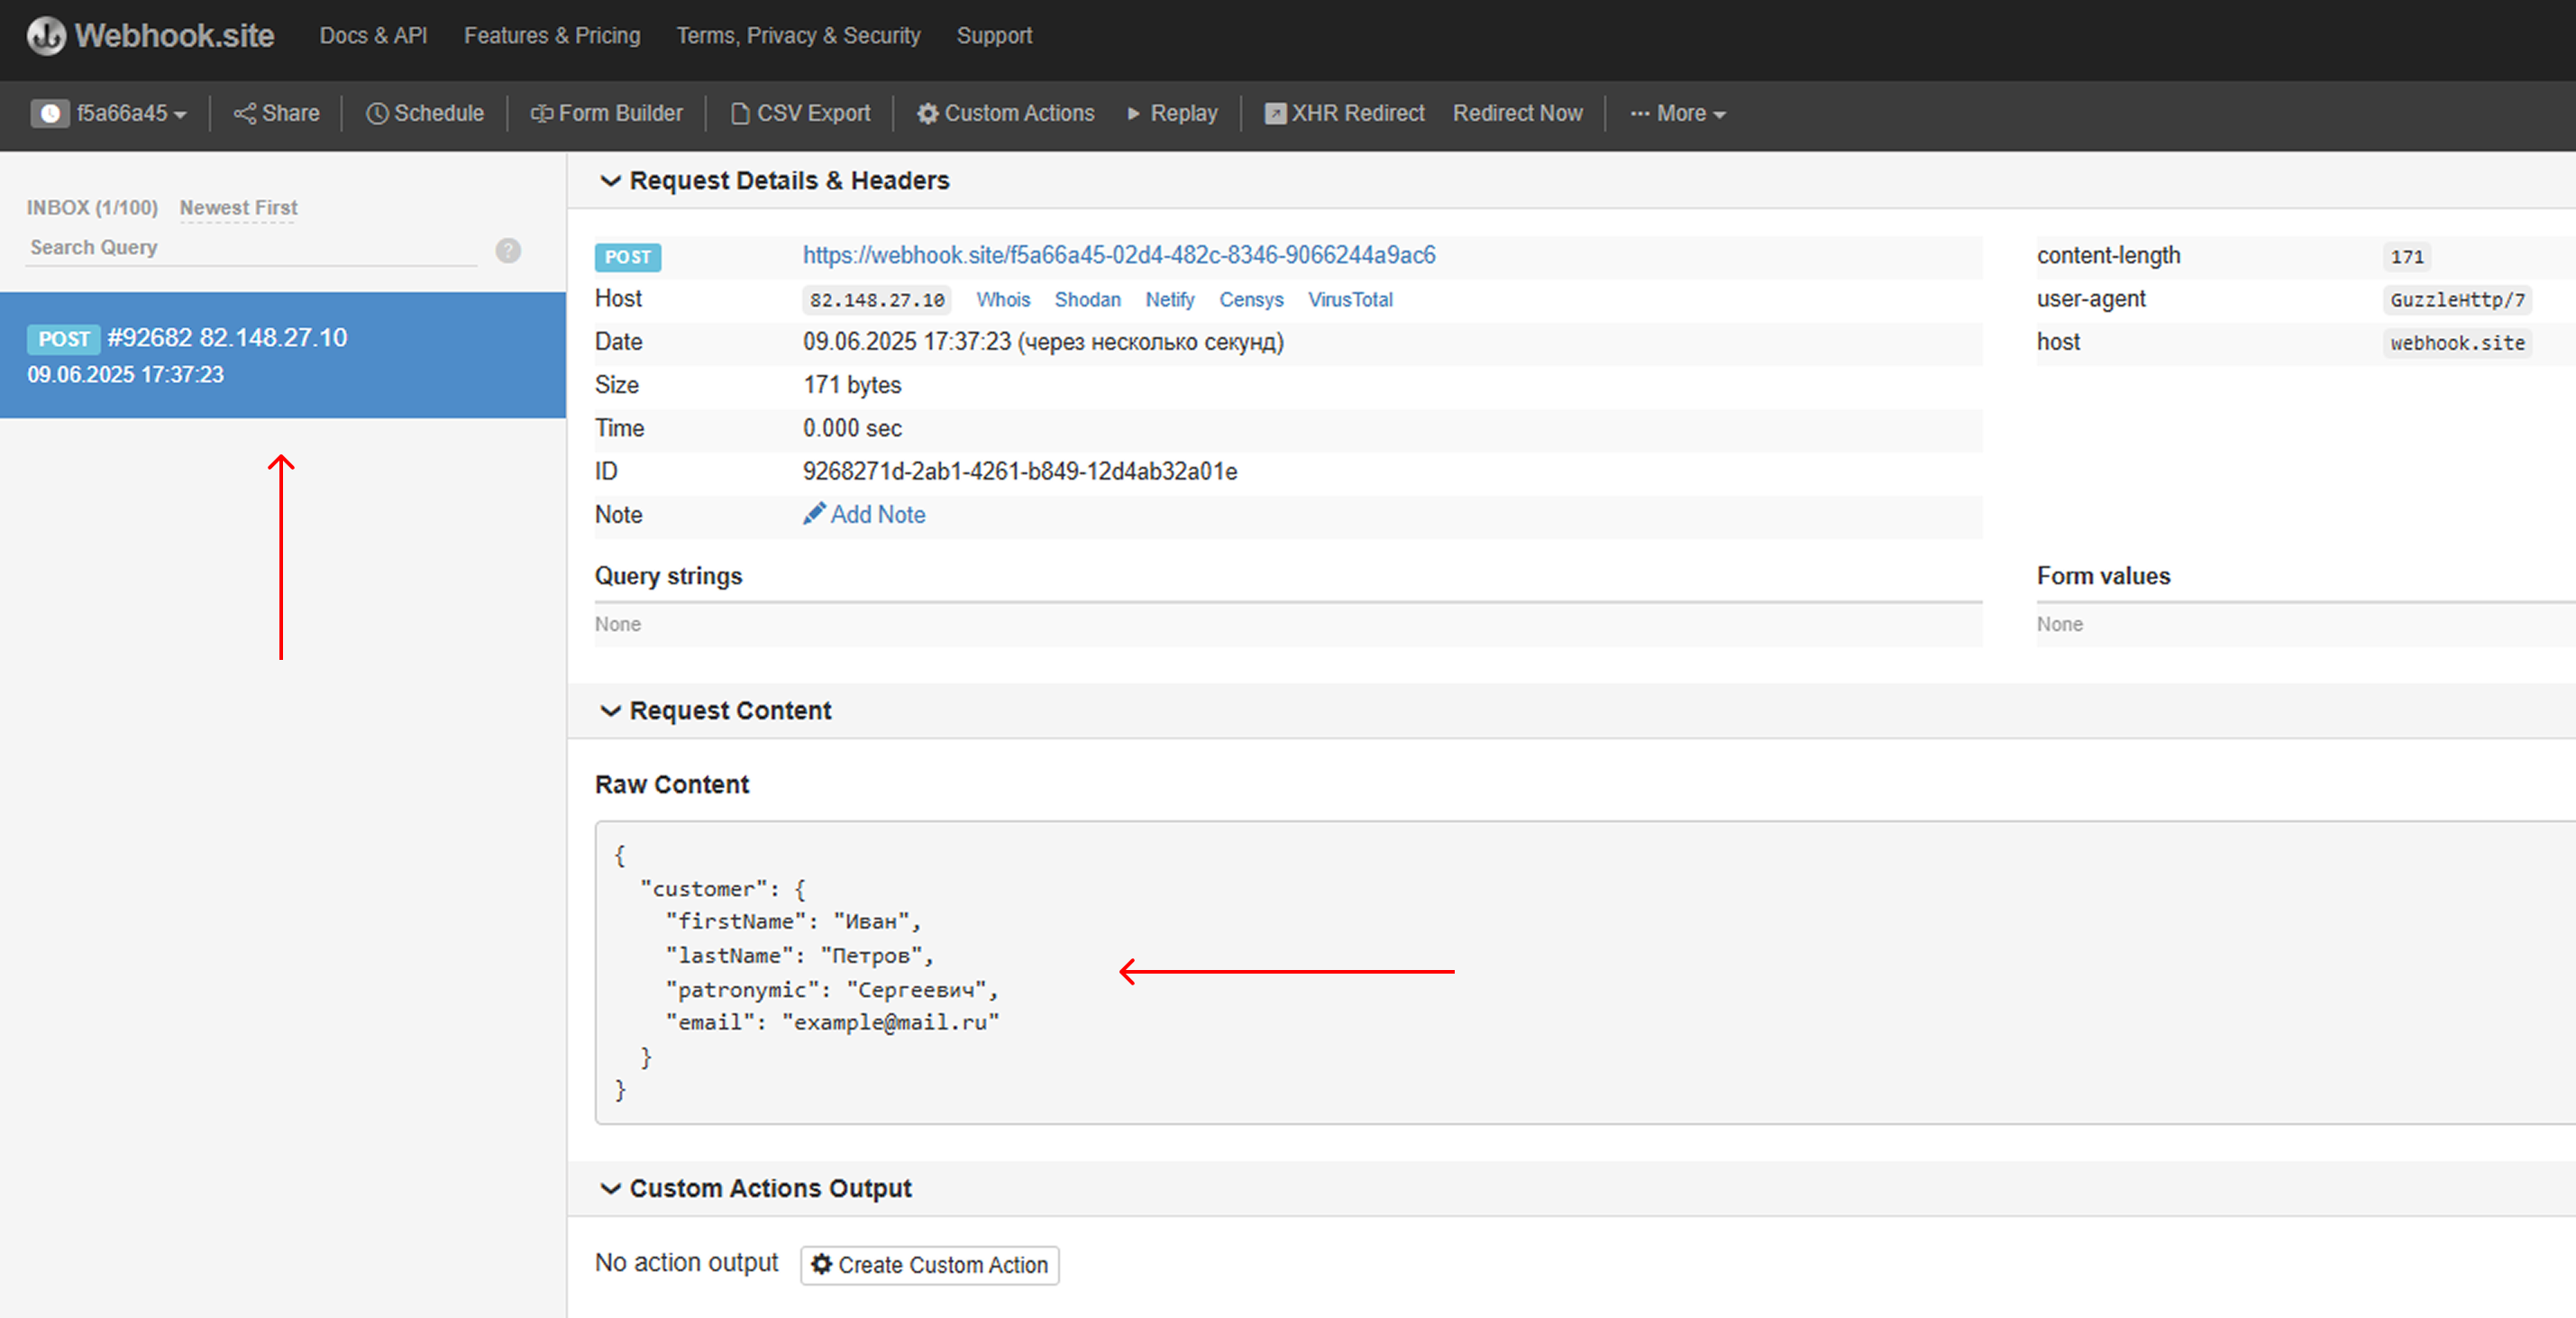The width and height of the screenshot is (2576, 1318).
Task: Open Custom Actions settings
Action: click(1004, 113)
